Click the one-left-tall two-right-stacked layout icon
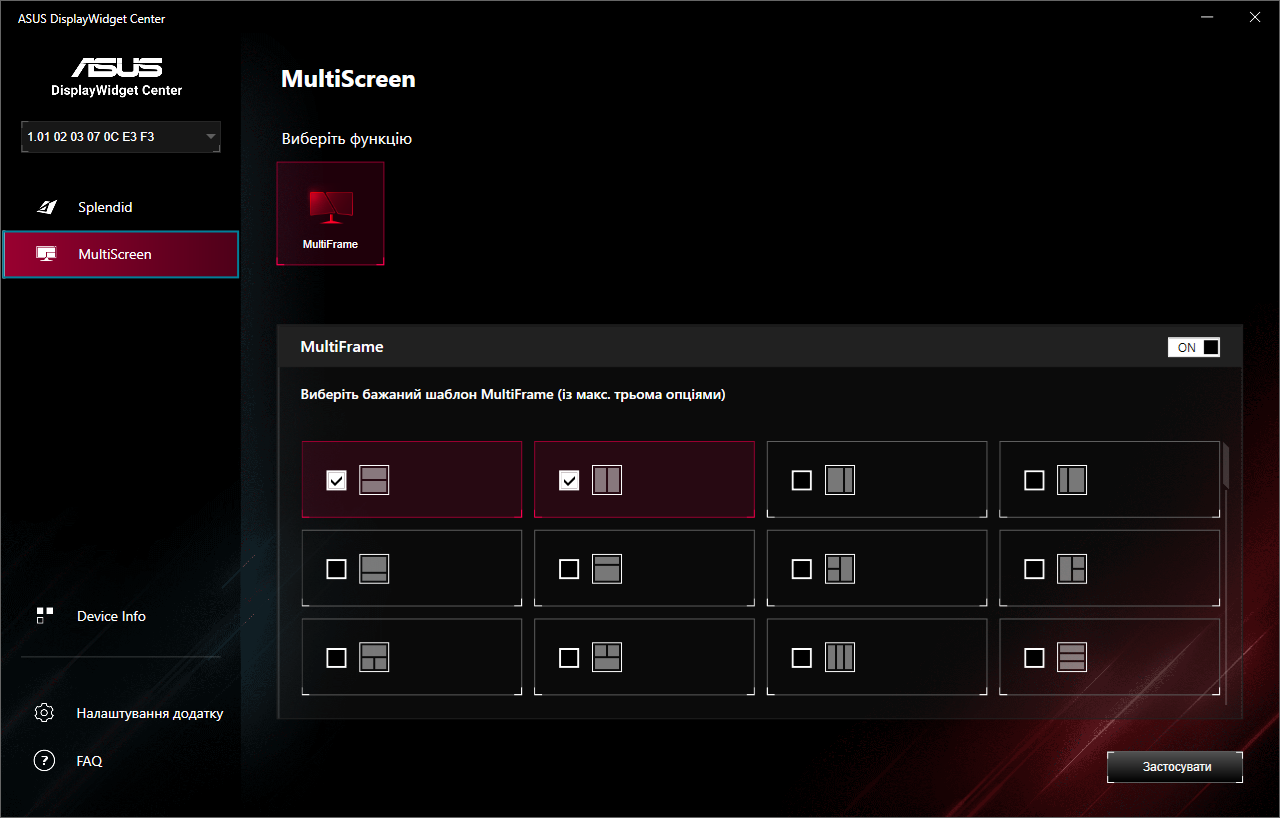 1072,569
